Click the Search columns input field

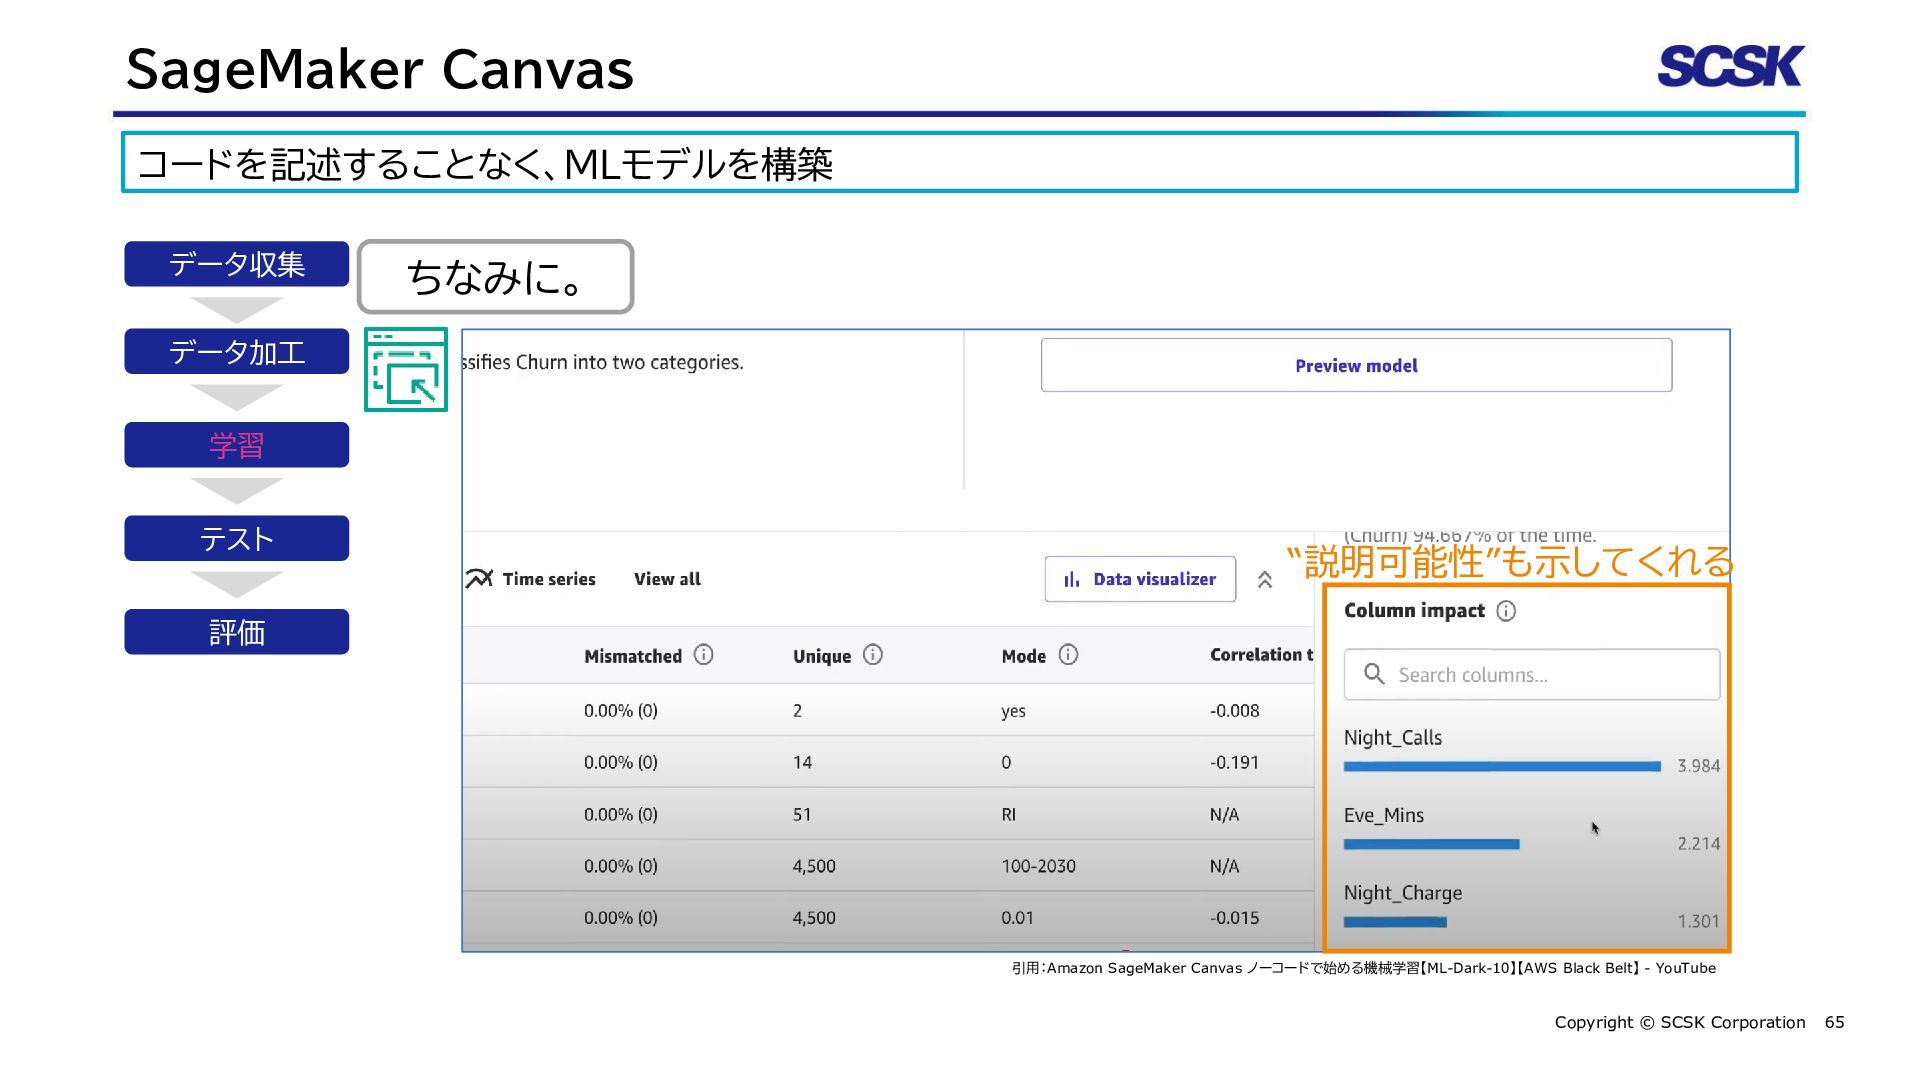coord(1532,675)
